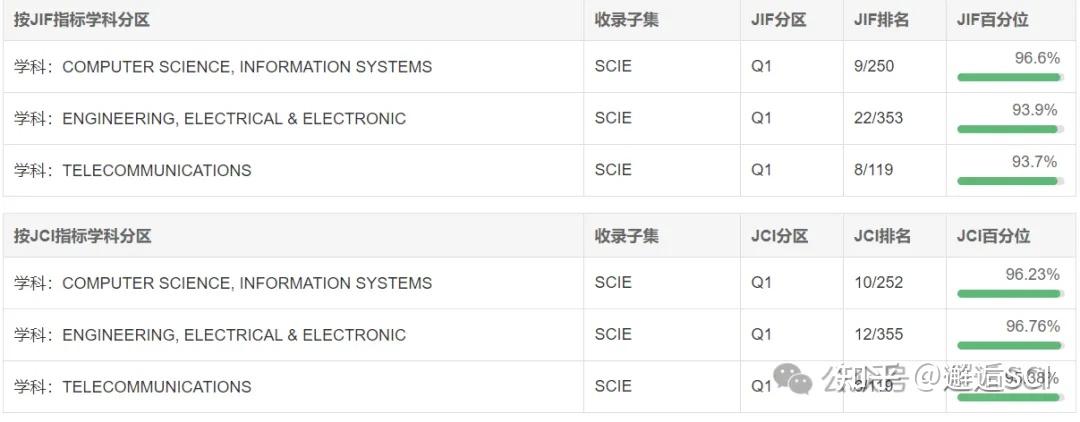Click the 按JIF指标学科分区 column header

tap(81, 20)
